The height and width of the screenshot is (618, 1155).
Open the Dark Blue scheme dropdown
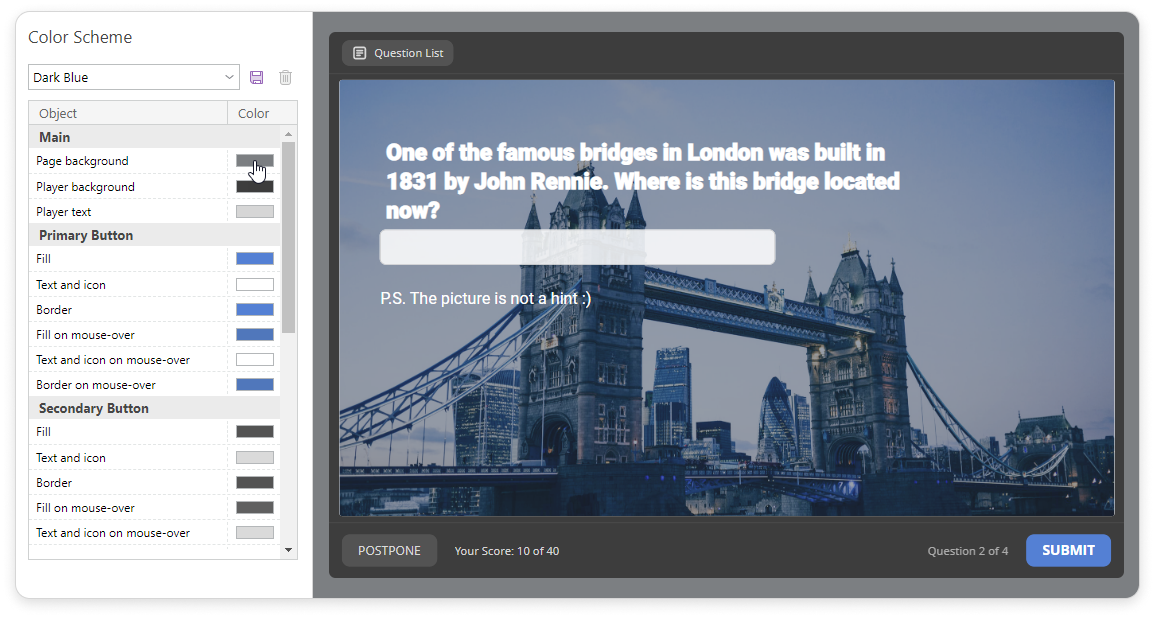(133, 78)
